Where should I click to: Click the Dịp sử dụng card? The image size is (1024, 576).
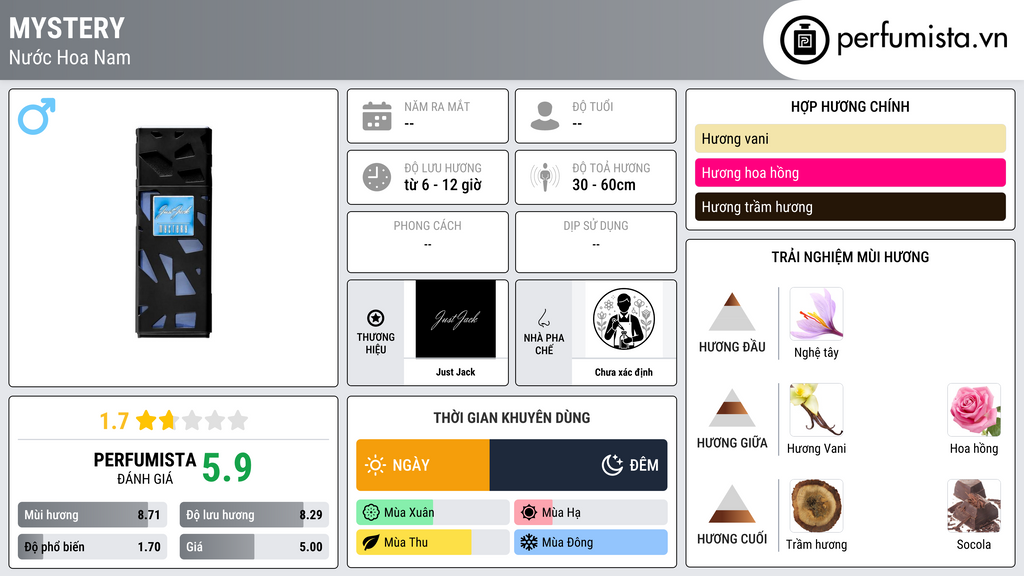596,242
